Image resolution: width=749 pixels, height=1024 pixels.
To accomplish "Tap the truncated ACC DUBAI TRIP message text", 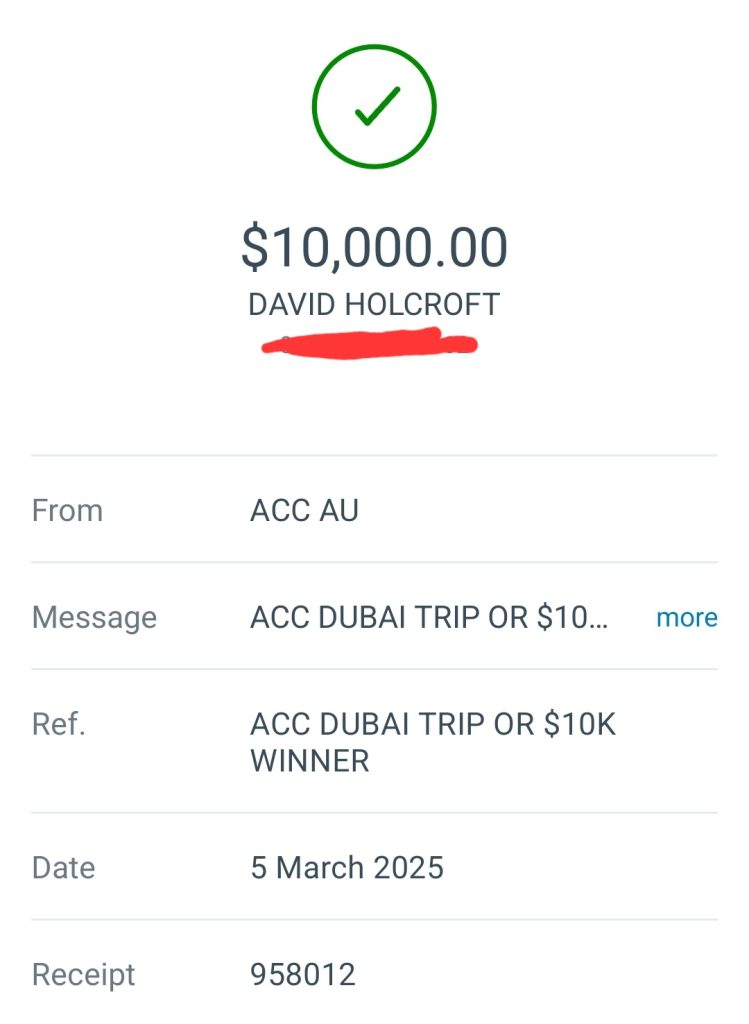I will click(428, 617).
